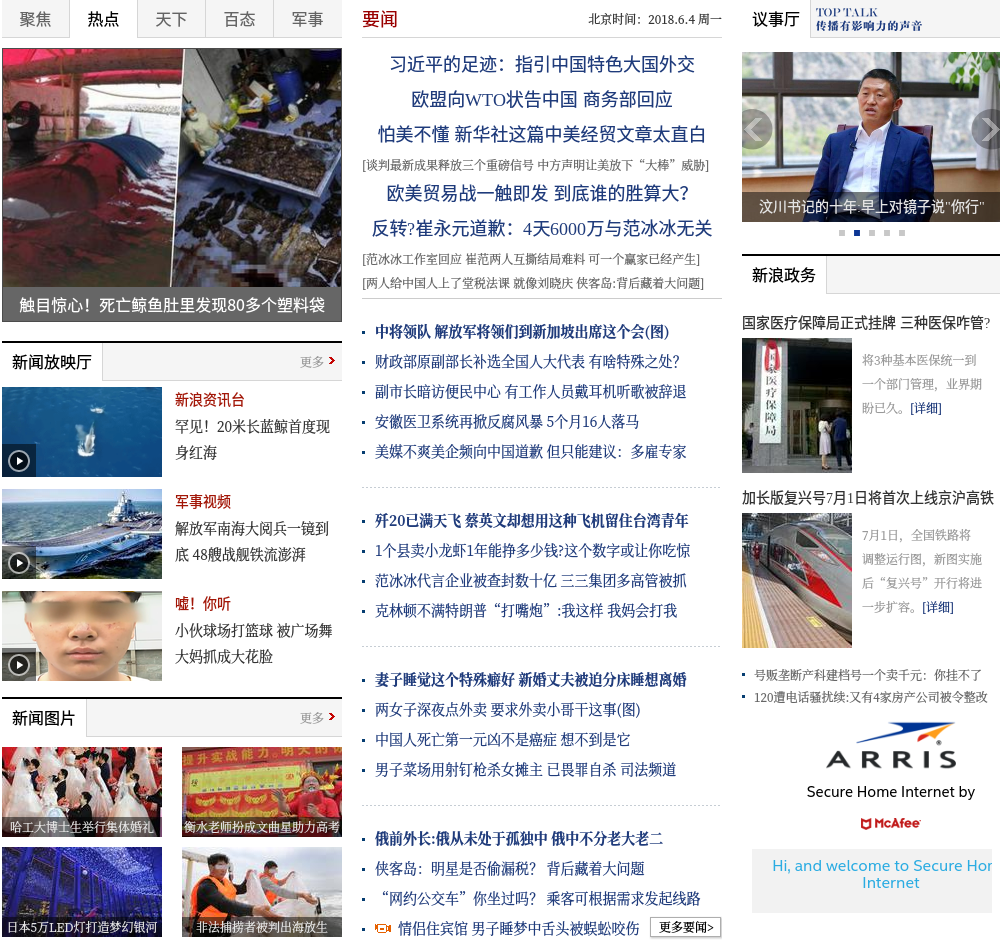Select the second carousel indicator dot
This screenshot has height=944, width=1000.
857,233
